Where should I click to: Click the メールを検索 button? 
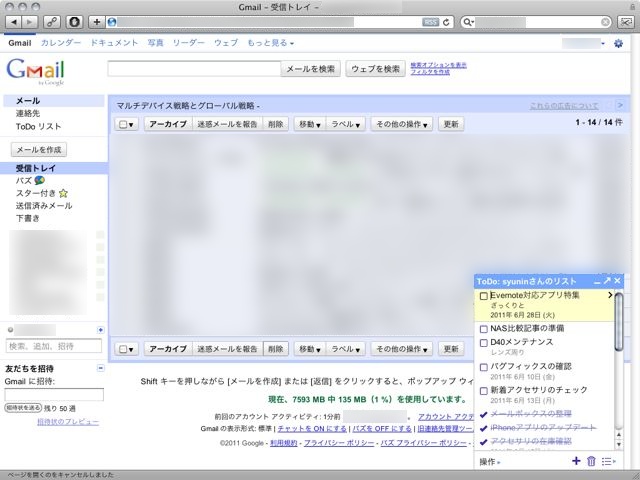pyautogui.click(x=311, y=69)
